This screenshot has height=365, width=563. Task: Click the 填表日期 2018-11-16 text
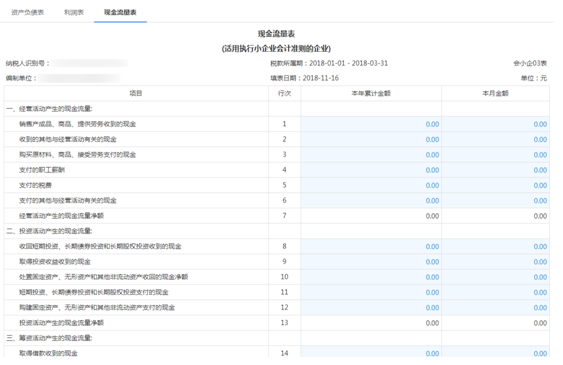pos(304,78)
